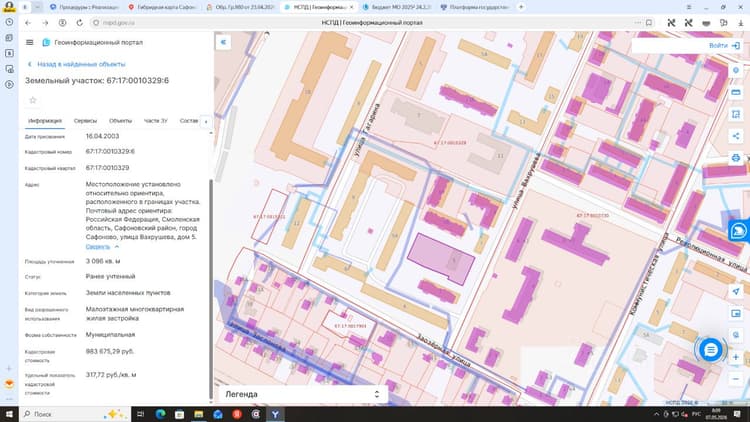Screen dimensions: 750x422
Task: Go back to found objects list
Action: (x=77, y=64)
